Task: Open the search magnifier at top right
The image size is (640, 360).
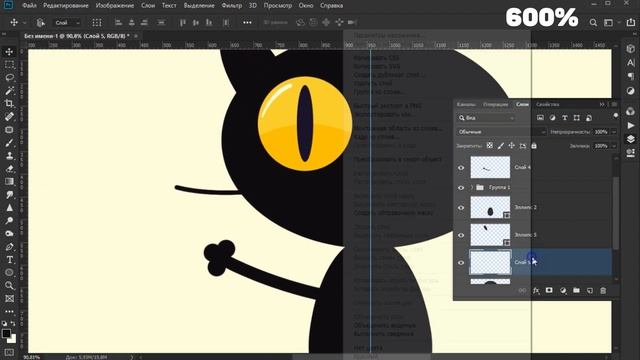Action: point(593,23)
